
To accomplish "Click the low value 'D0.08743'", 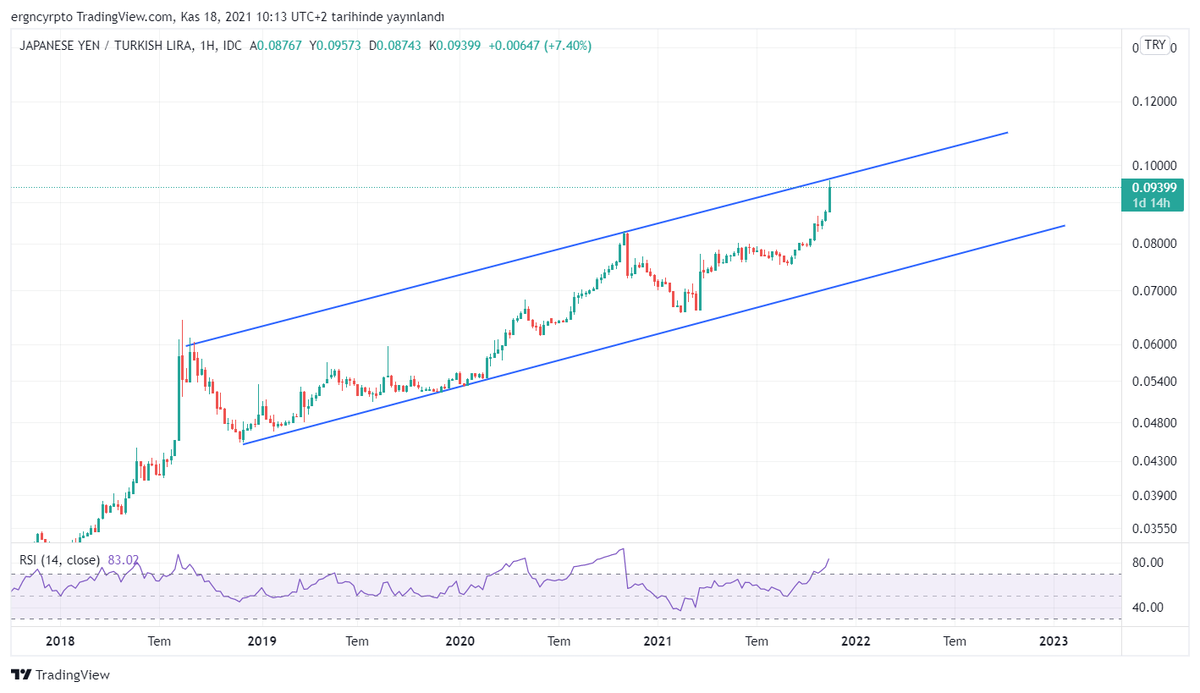I will [x=394, y=45].
